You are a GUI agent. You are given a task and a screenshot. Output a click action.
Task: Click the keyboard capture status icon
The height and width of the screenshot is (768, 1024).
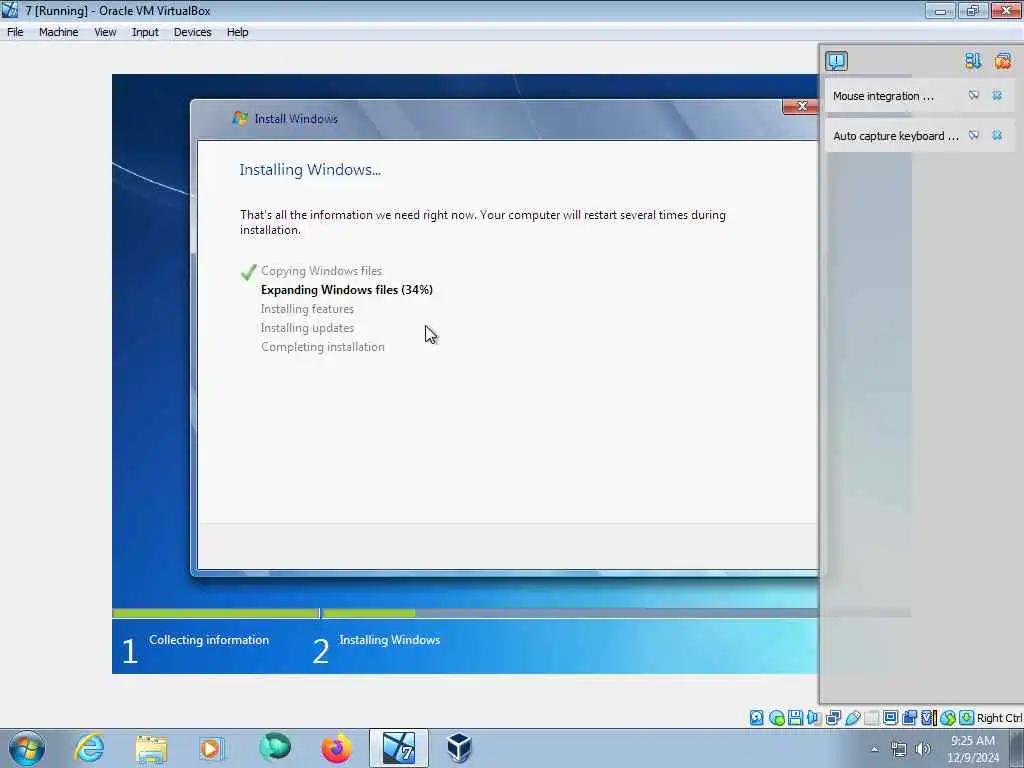pos(967,718)
